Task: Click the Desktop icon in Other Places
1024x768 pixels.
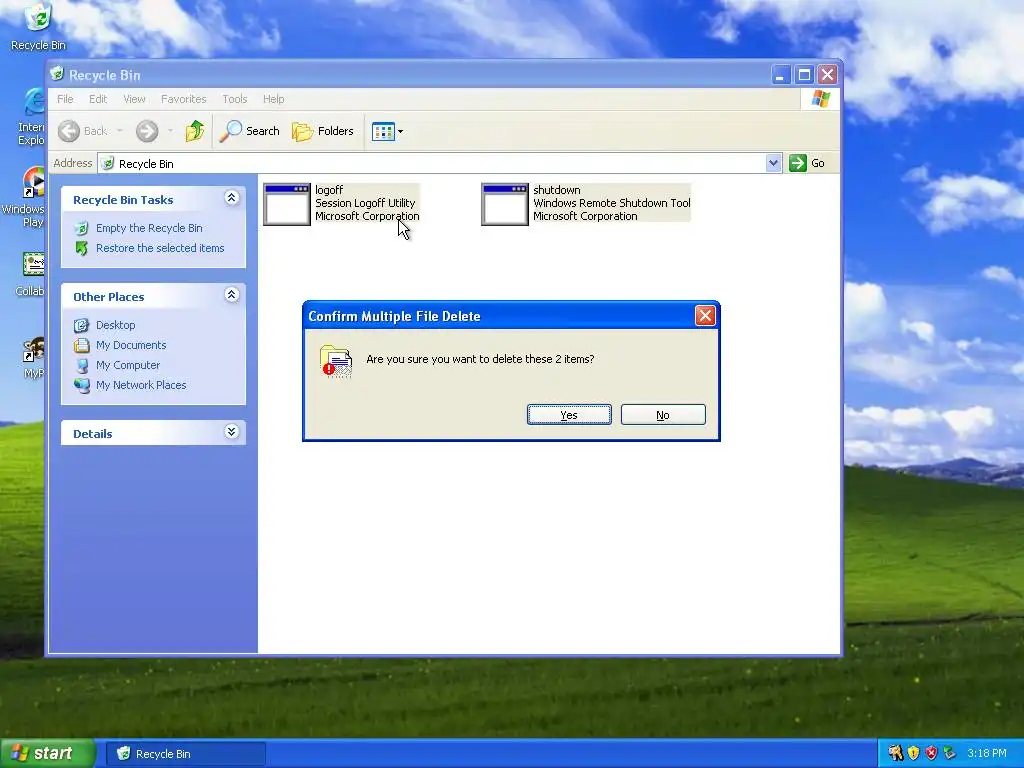Action: click(82, 325)
